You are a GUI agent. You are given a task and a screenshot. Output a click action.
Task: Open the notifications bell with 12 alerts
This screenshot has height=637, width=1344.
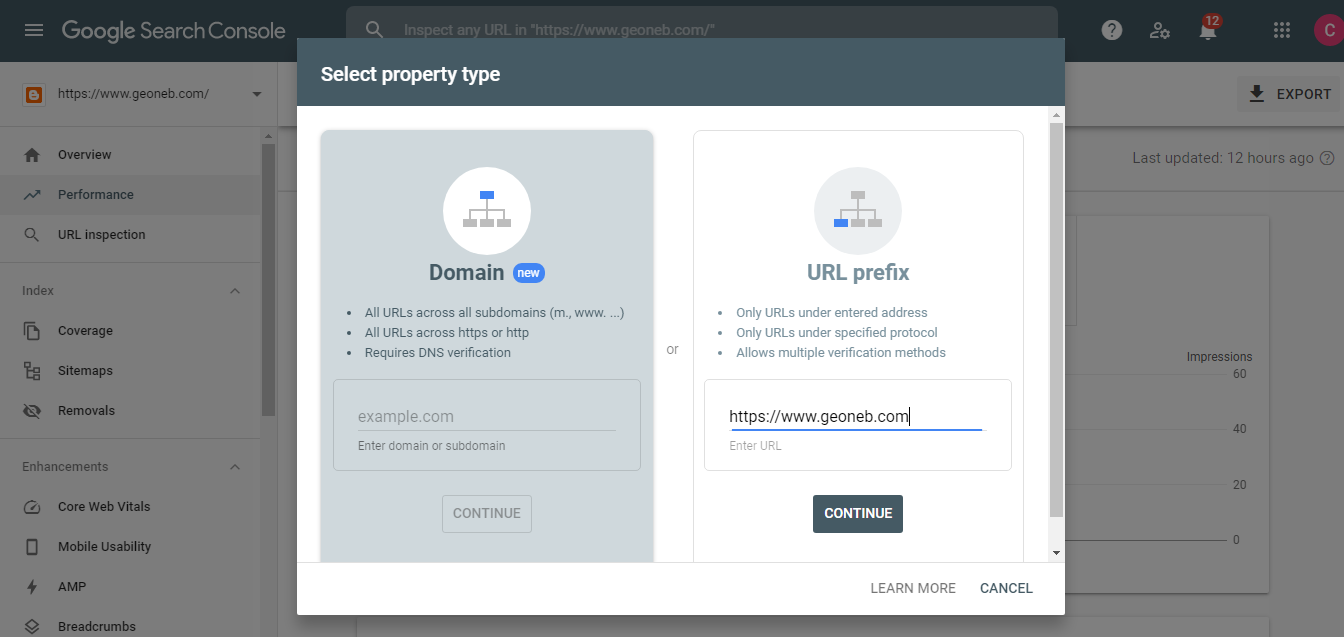click(x=1208, y=29)
